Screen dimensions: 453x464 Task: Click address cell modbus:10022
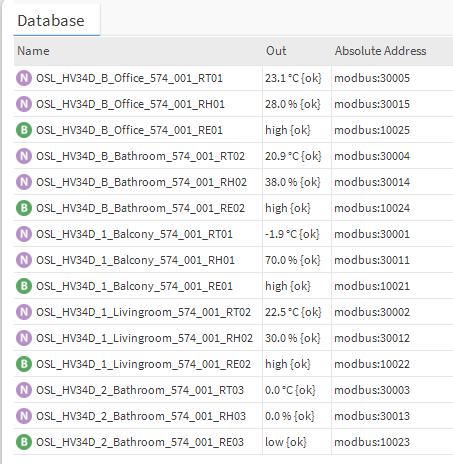pos(372,364)
